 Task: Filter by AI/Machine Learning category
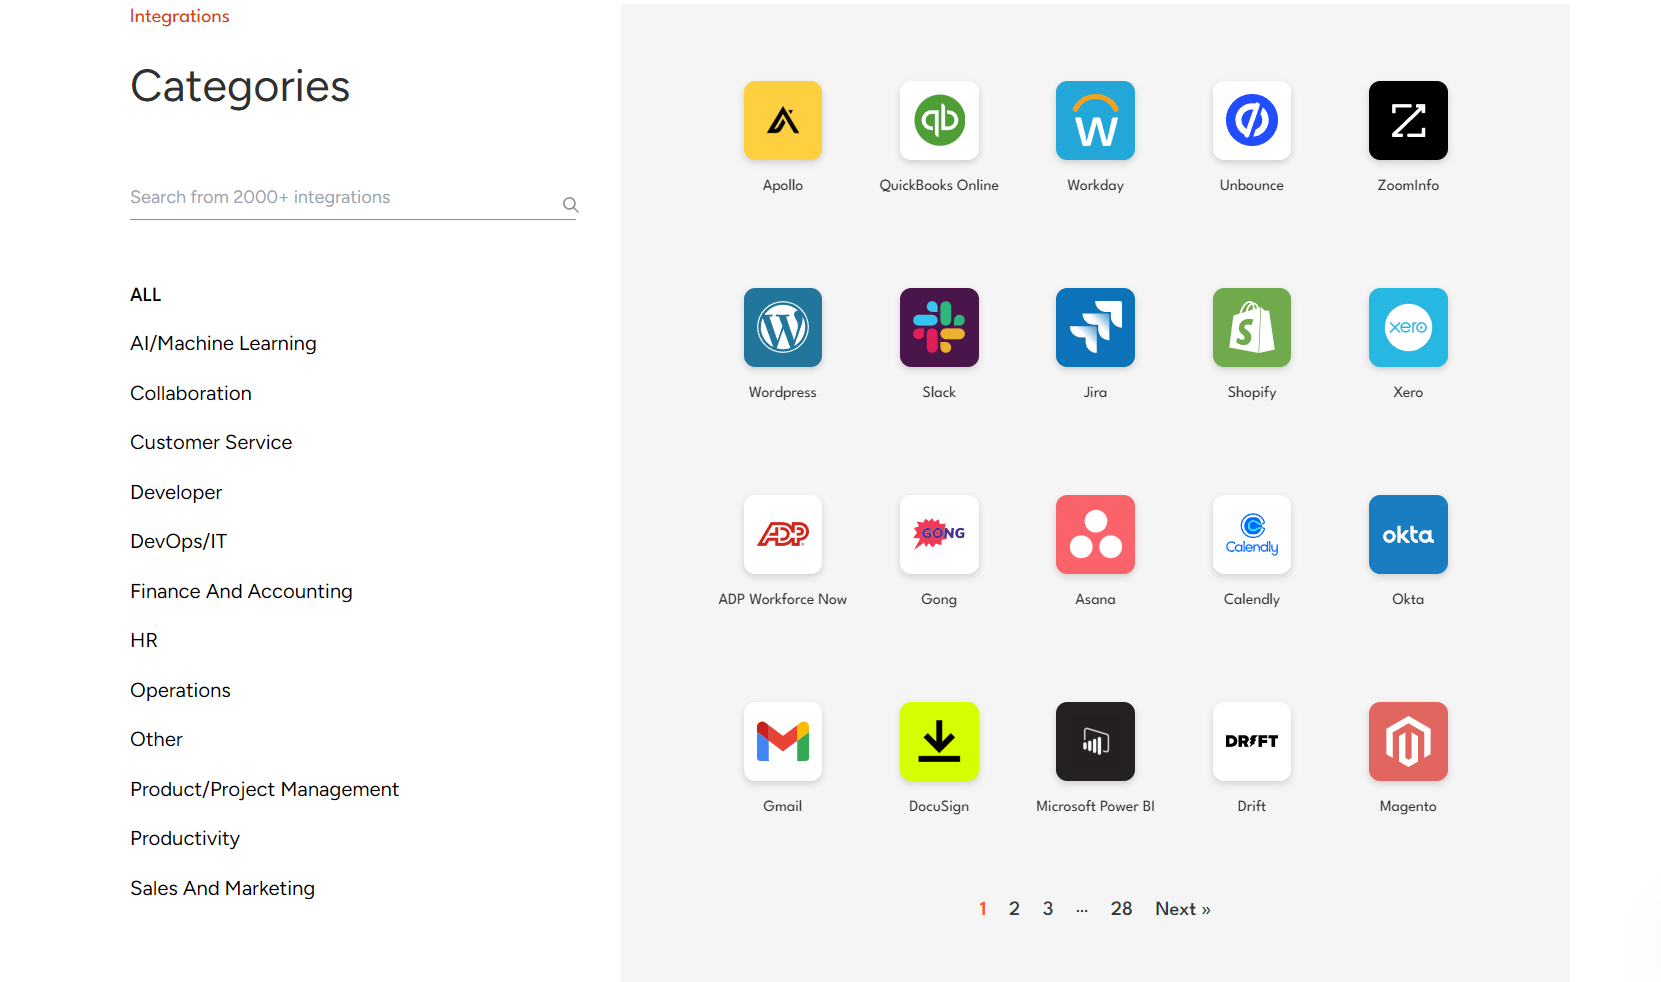click(x=223, y=343)
